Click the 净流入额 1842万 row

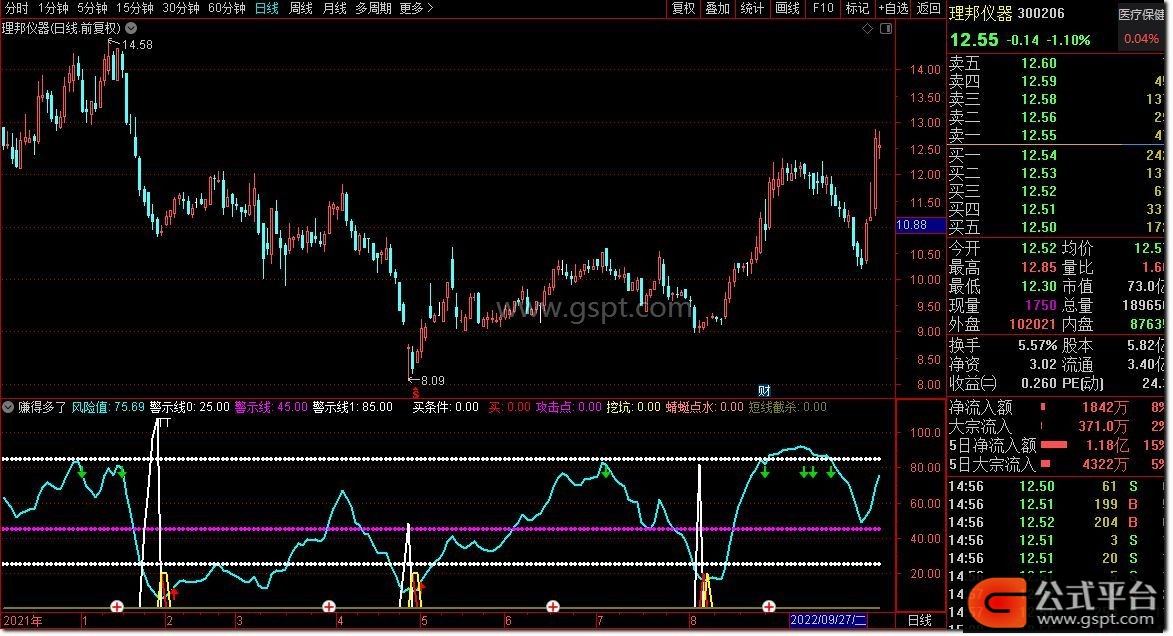(1056, 408)
